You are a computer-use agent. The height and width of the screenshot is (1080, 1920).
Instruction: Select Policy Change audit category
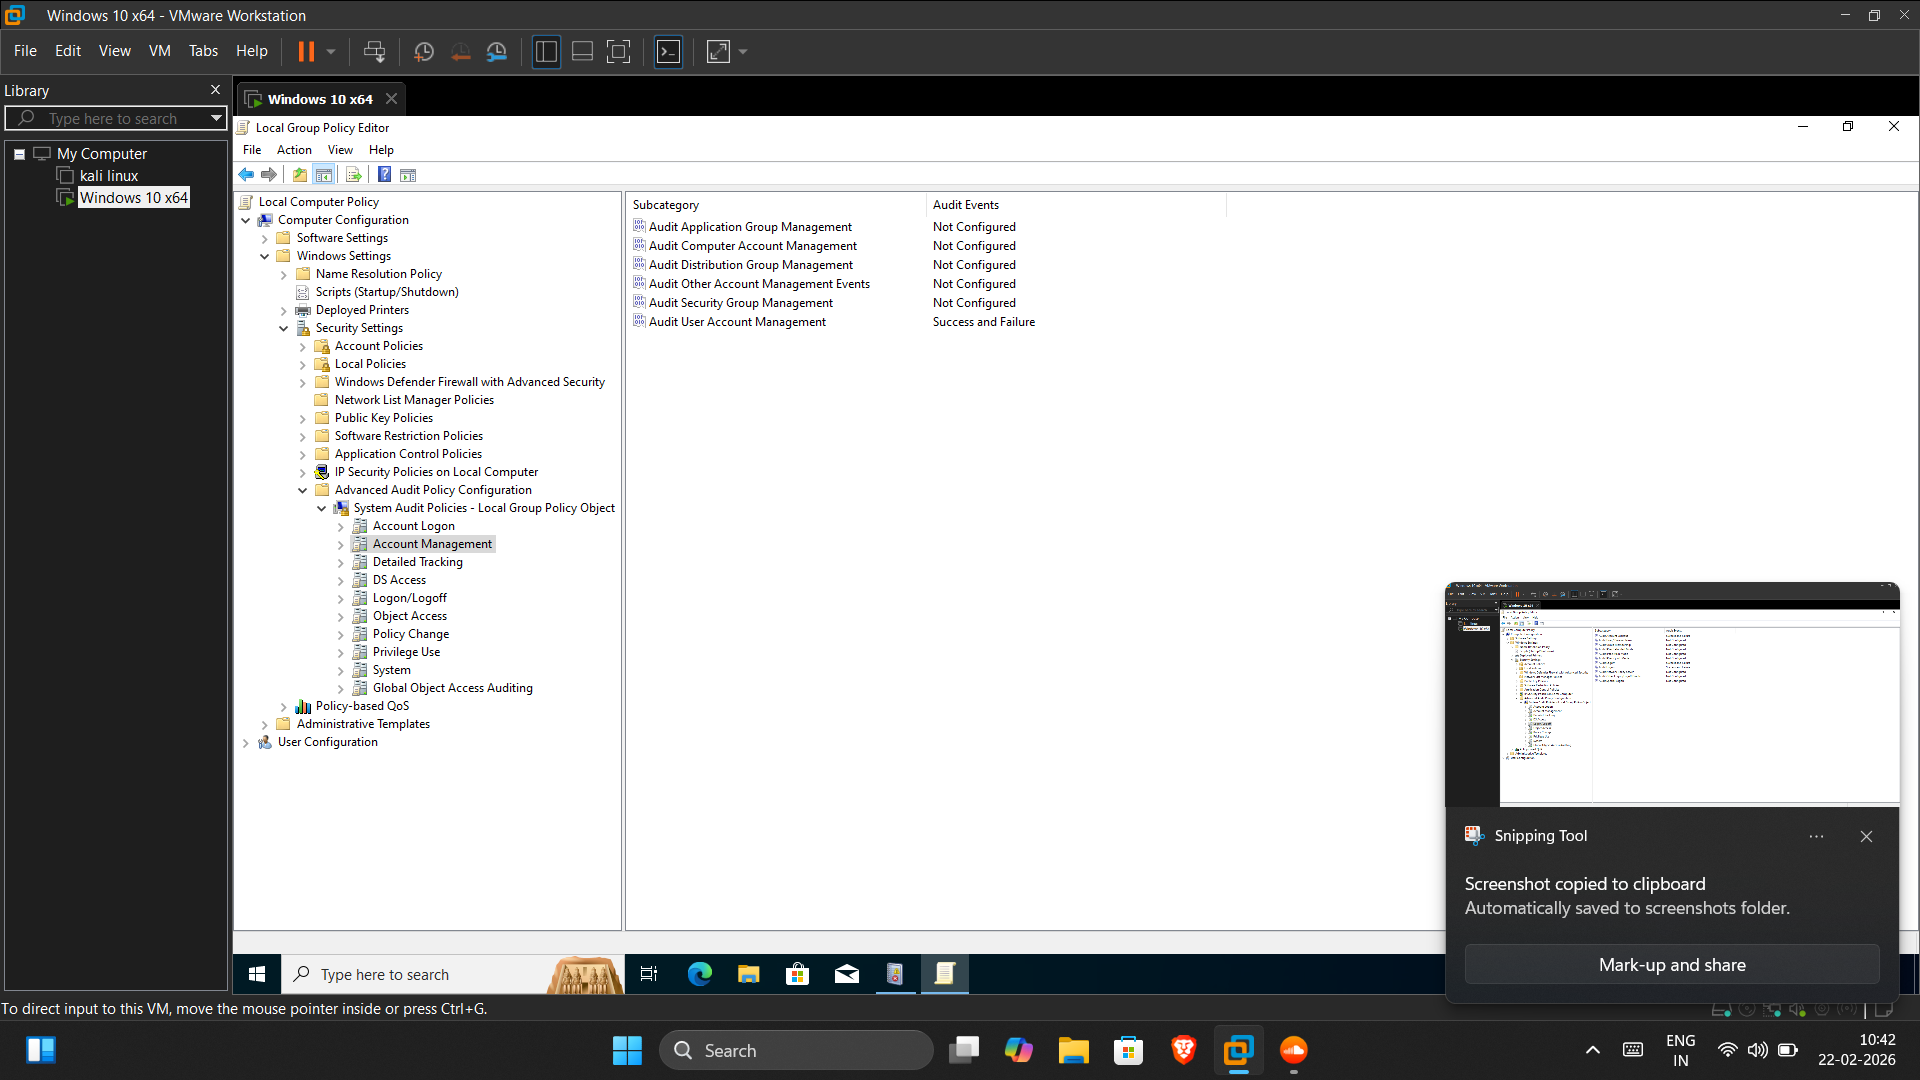point(411,634)
